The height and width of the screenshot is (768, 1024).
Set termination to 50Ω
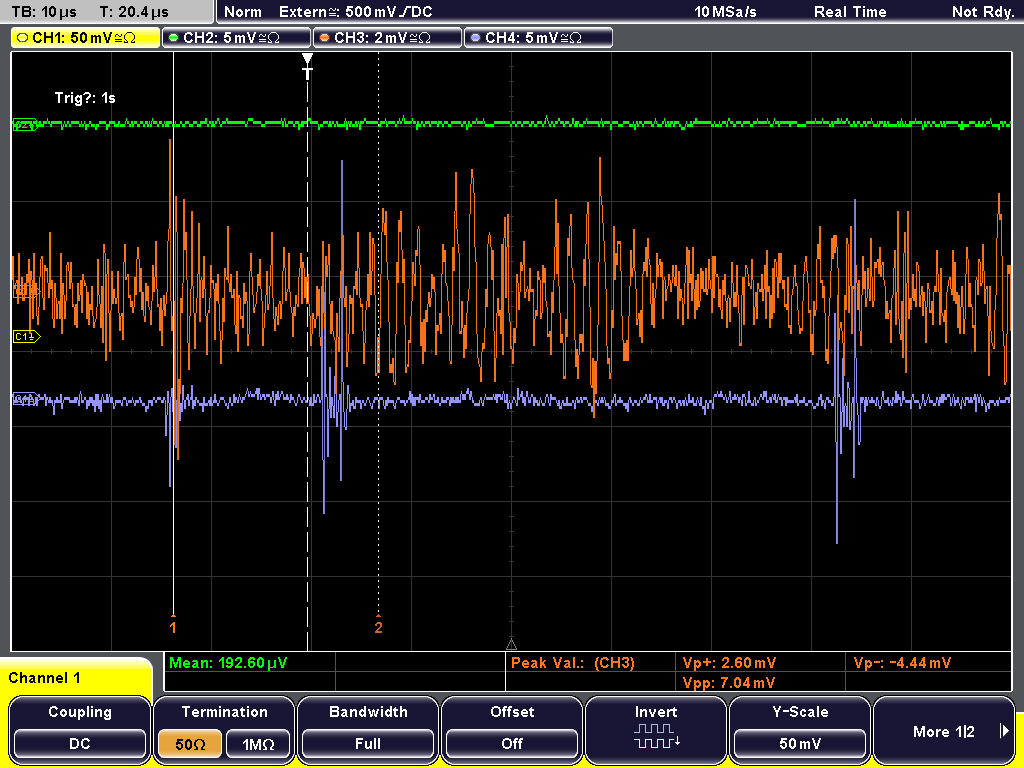pos(190,744)
